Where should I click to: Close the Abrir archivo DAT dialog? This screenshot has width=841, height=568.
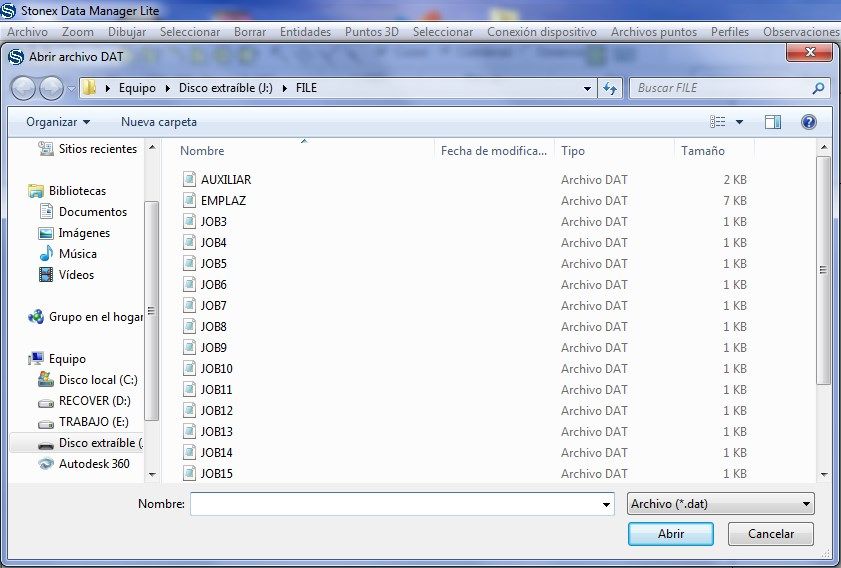pos(809,52)
